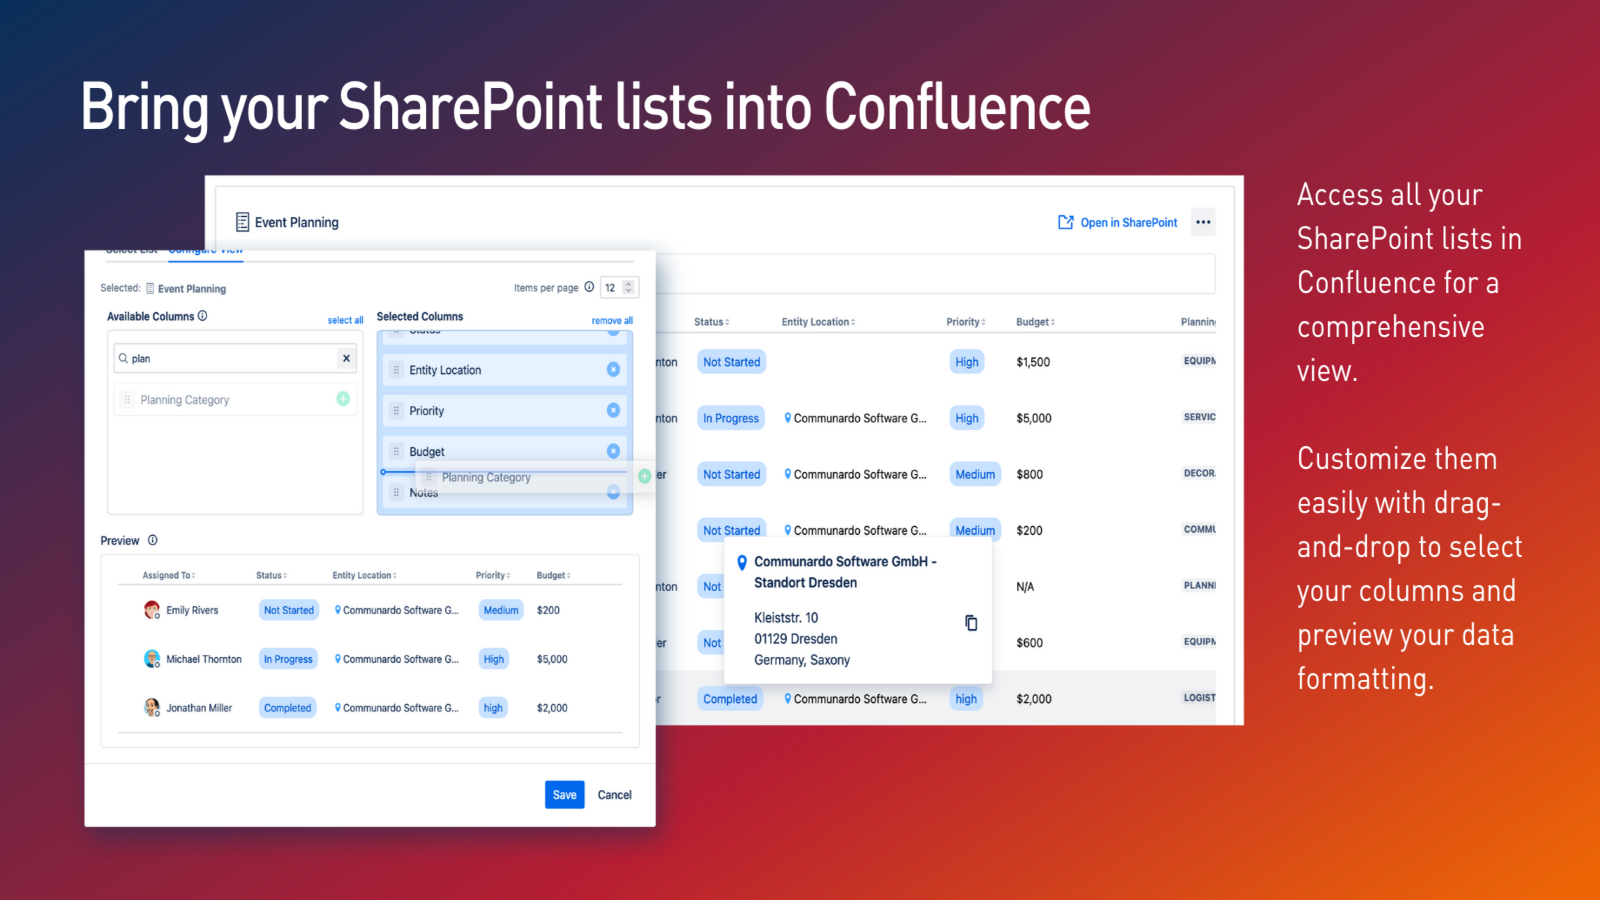Open the three-dots more options menu
This screenshot has width=1600, height=900.
point(1203,222)
